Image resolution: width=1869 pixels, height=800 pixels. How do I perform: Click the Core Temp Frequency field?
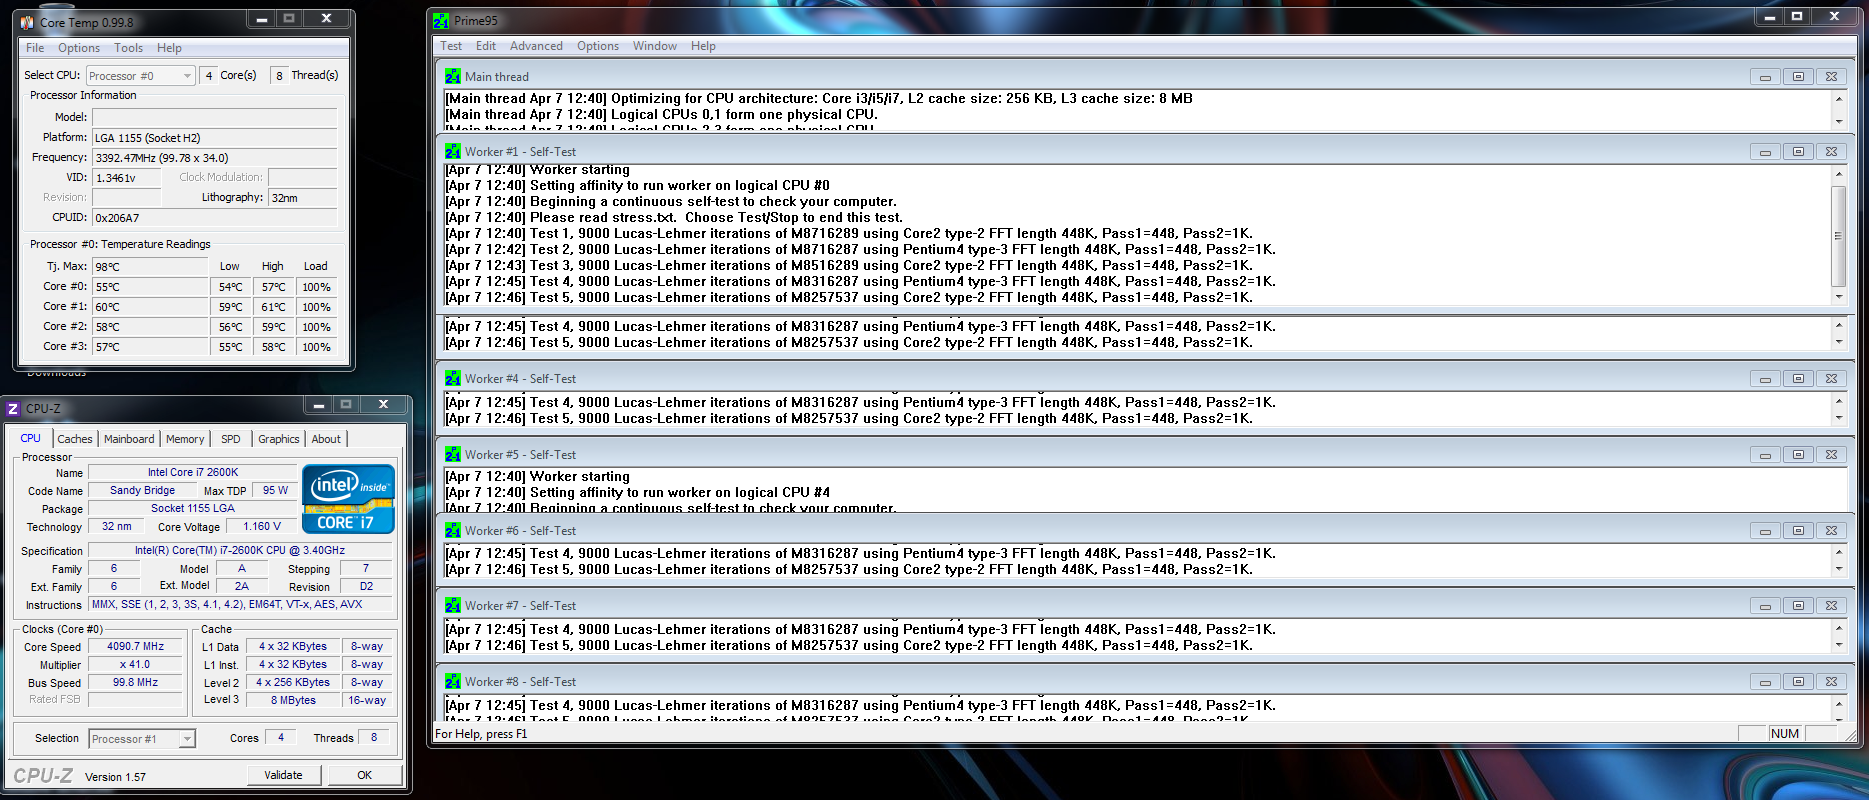tap(215, 158)
